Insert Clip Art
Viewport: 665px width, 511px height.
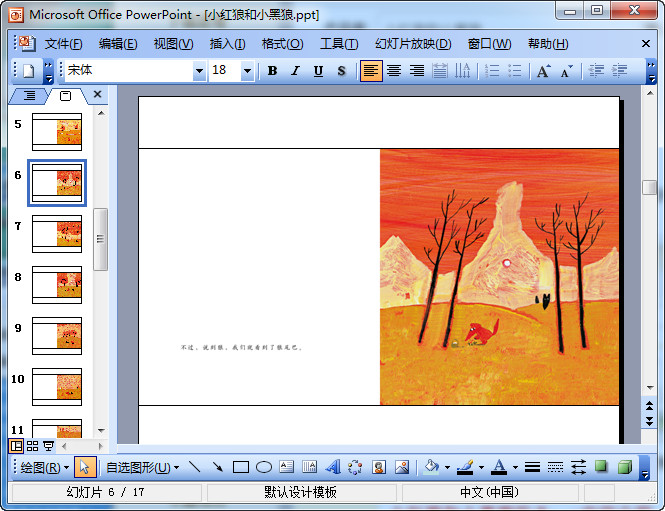[379, 467]
